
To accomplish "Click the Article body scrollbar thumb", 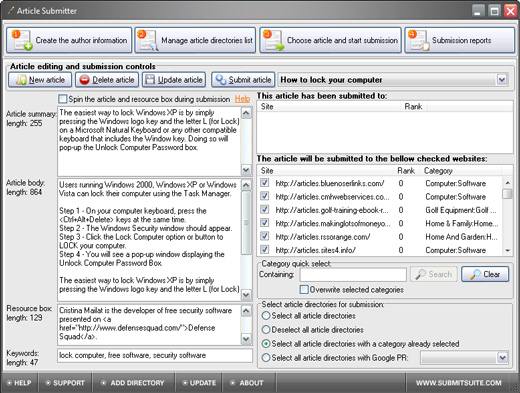I will pyautogui.click(x=246, y=222).
